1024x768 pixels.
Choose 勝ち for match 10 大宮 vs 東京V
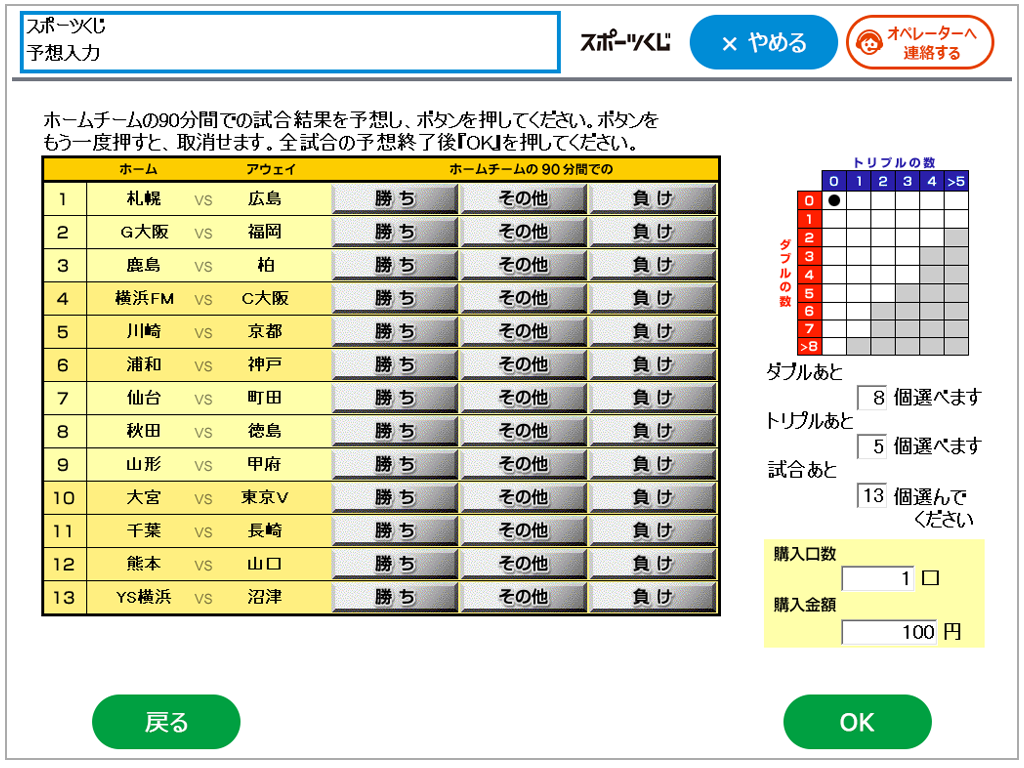point(395,497)
